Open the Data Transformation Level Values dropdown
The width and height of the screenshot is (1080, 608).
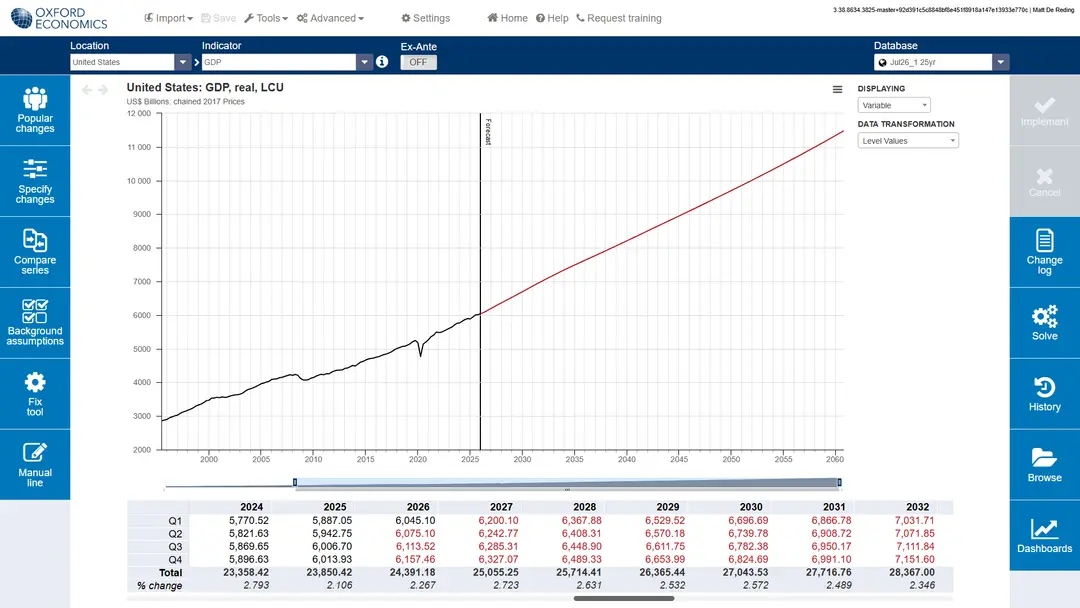pos(908,140)
